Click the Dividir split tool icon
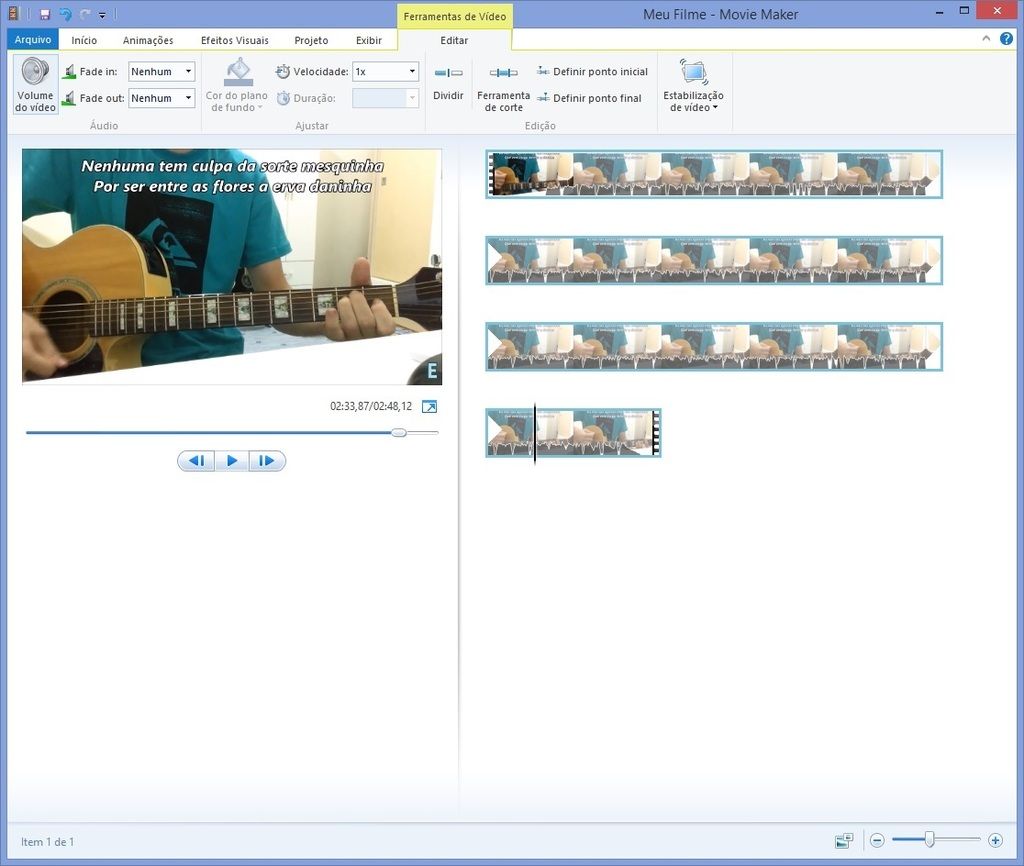 (x=448, y=73)
